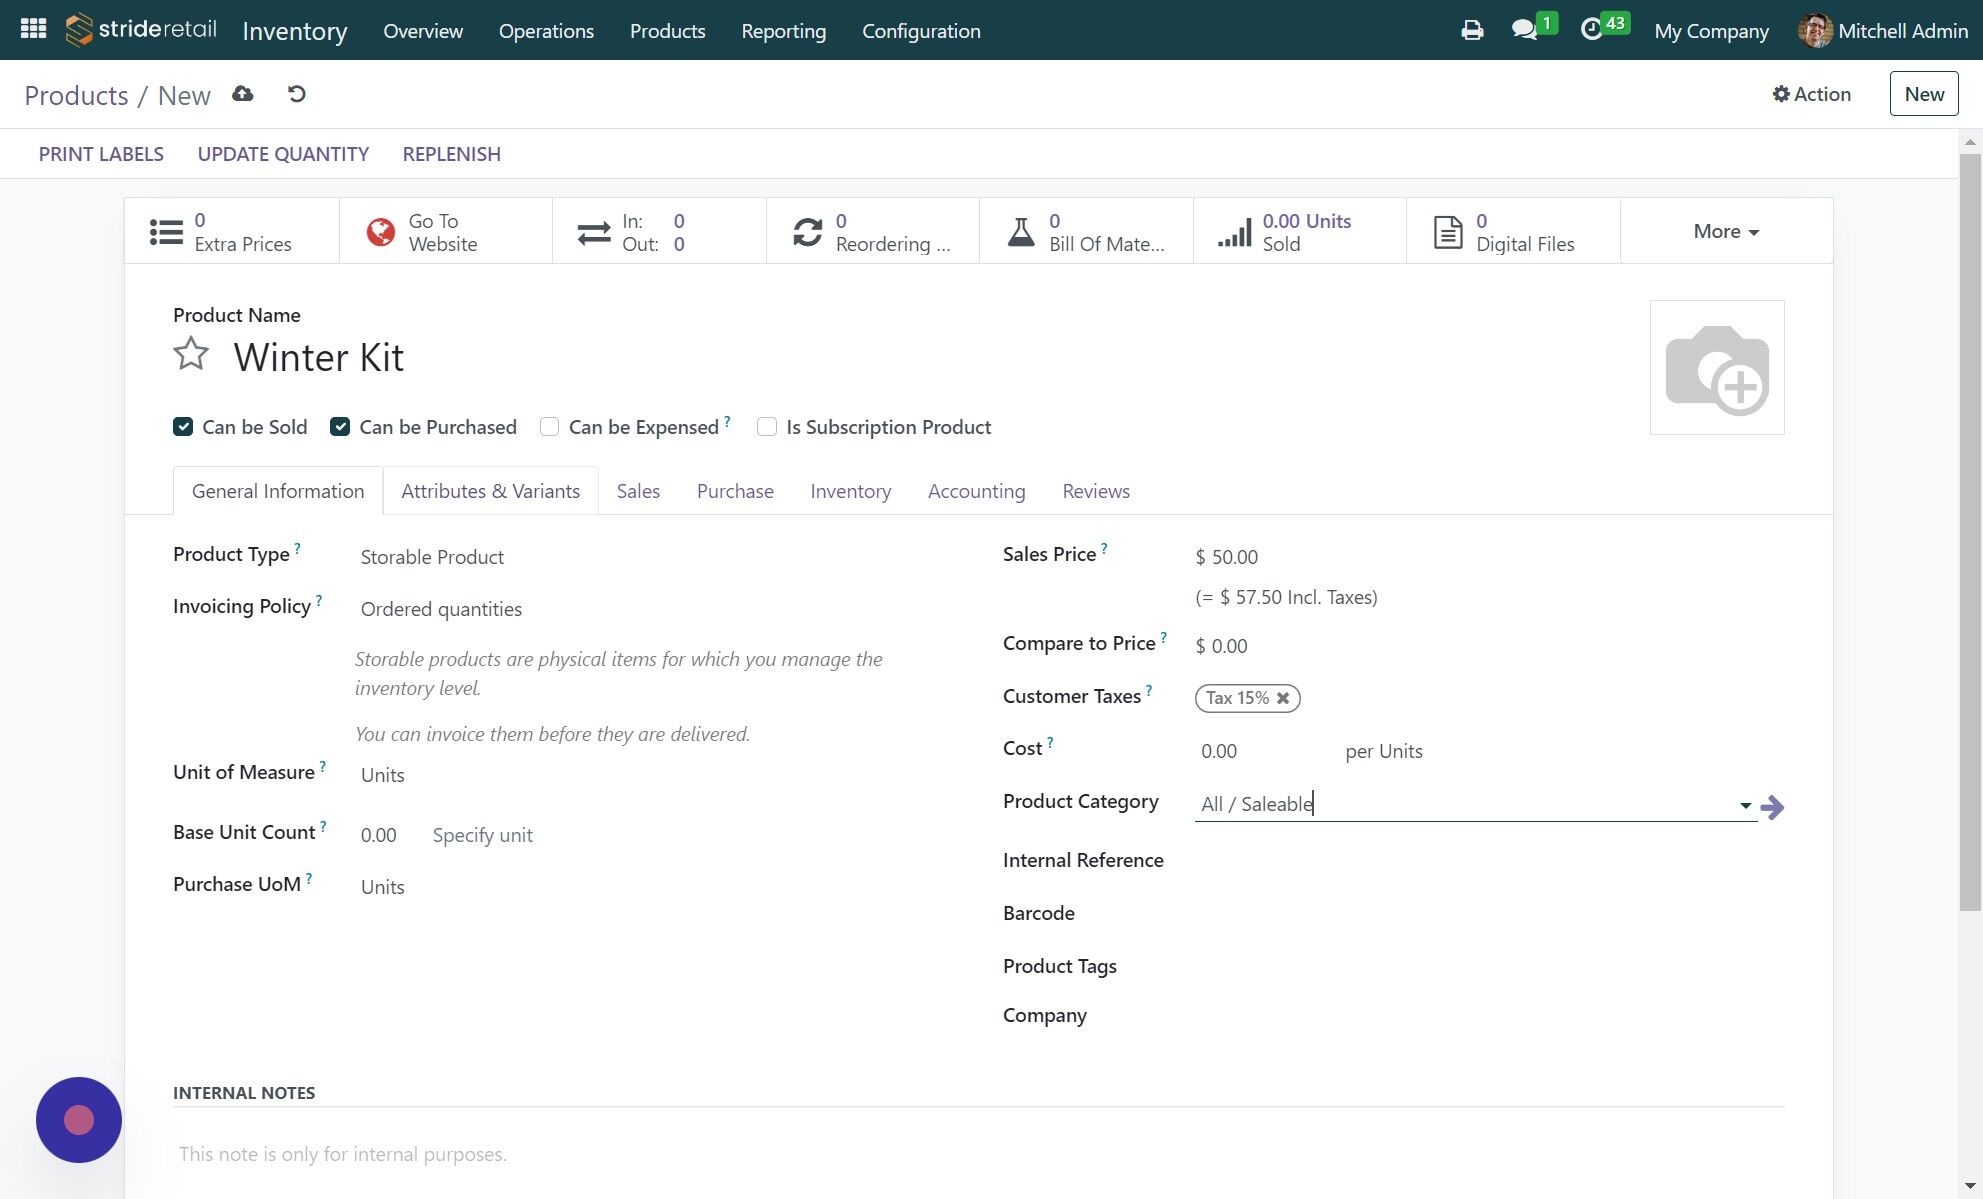Open My Company switcher
Viewport: 1983px width, 1199px height.
tap(1711, 30)
